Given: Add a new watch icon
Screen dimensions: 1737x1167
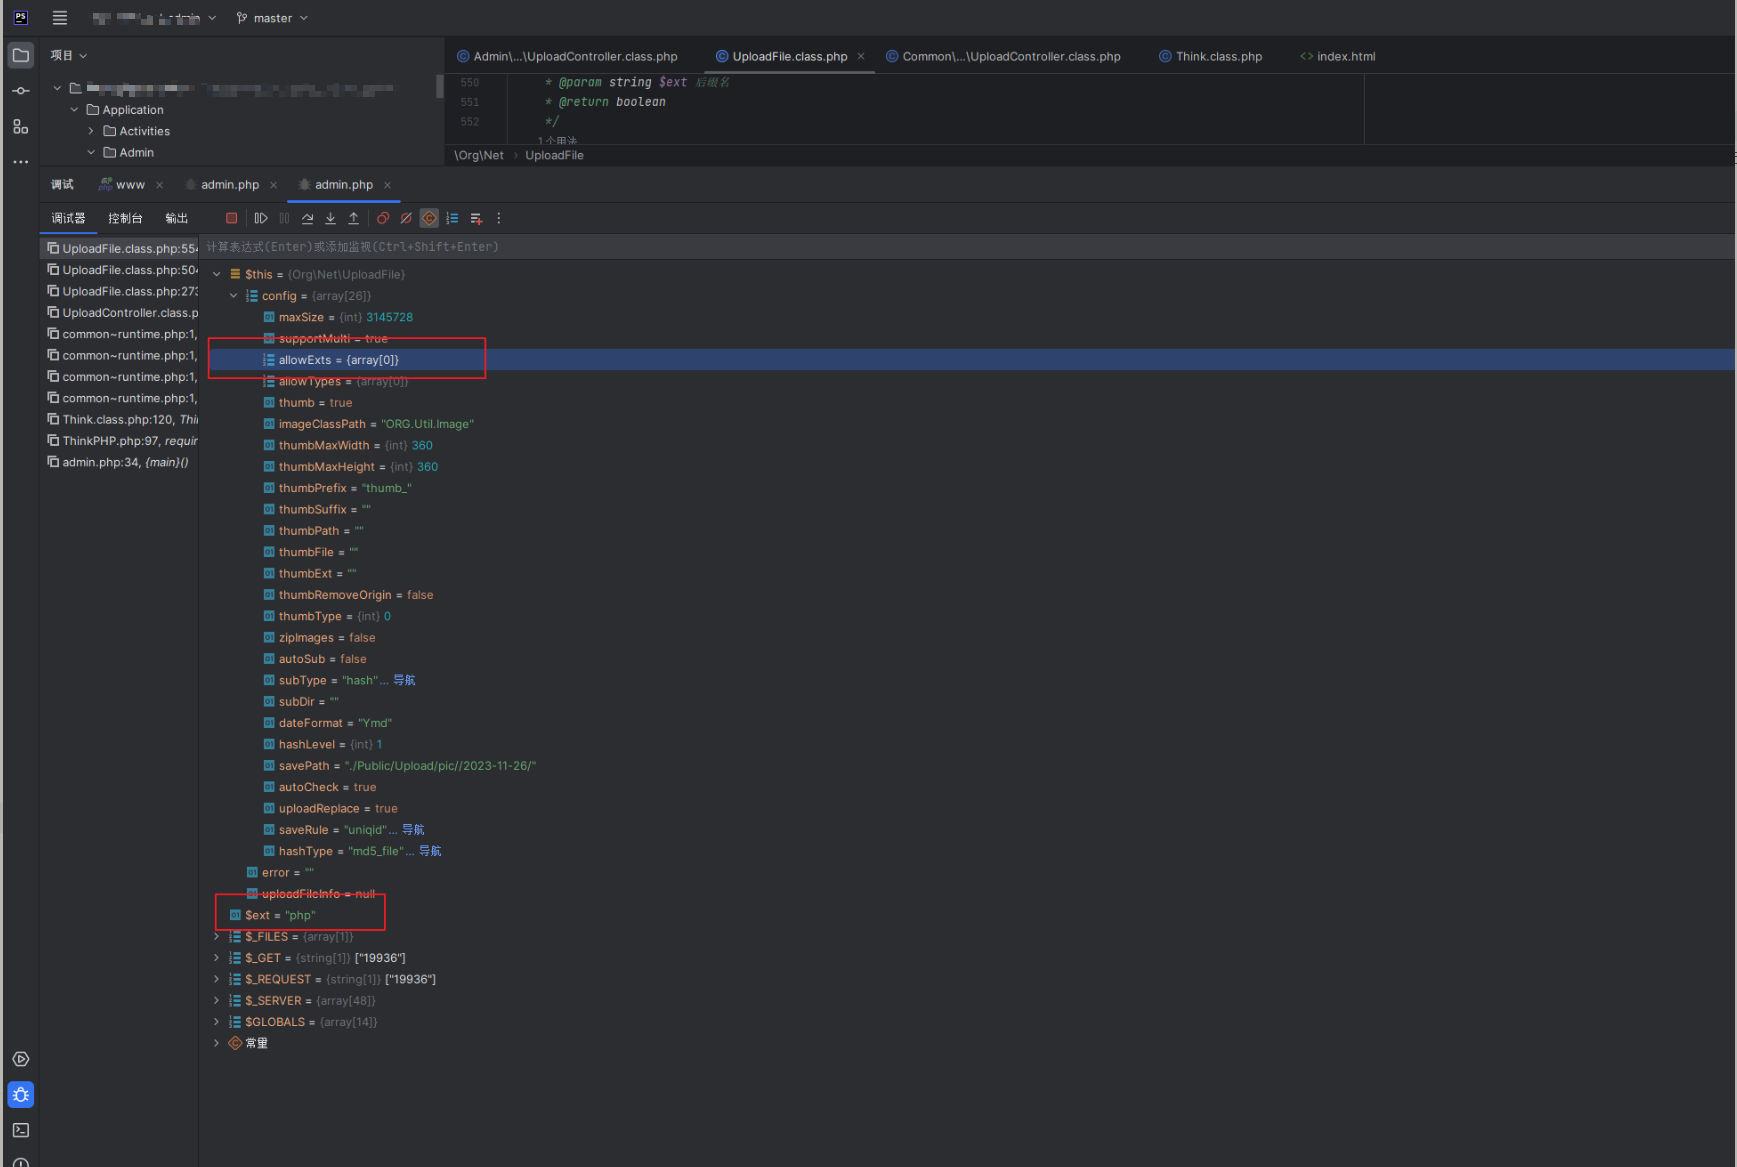Looking at the screenshot, I should click(476, 218).
